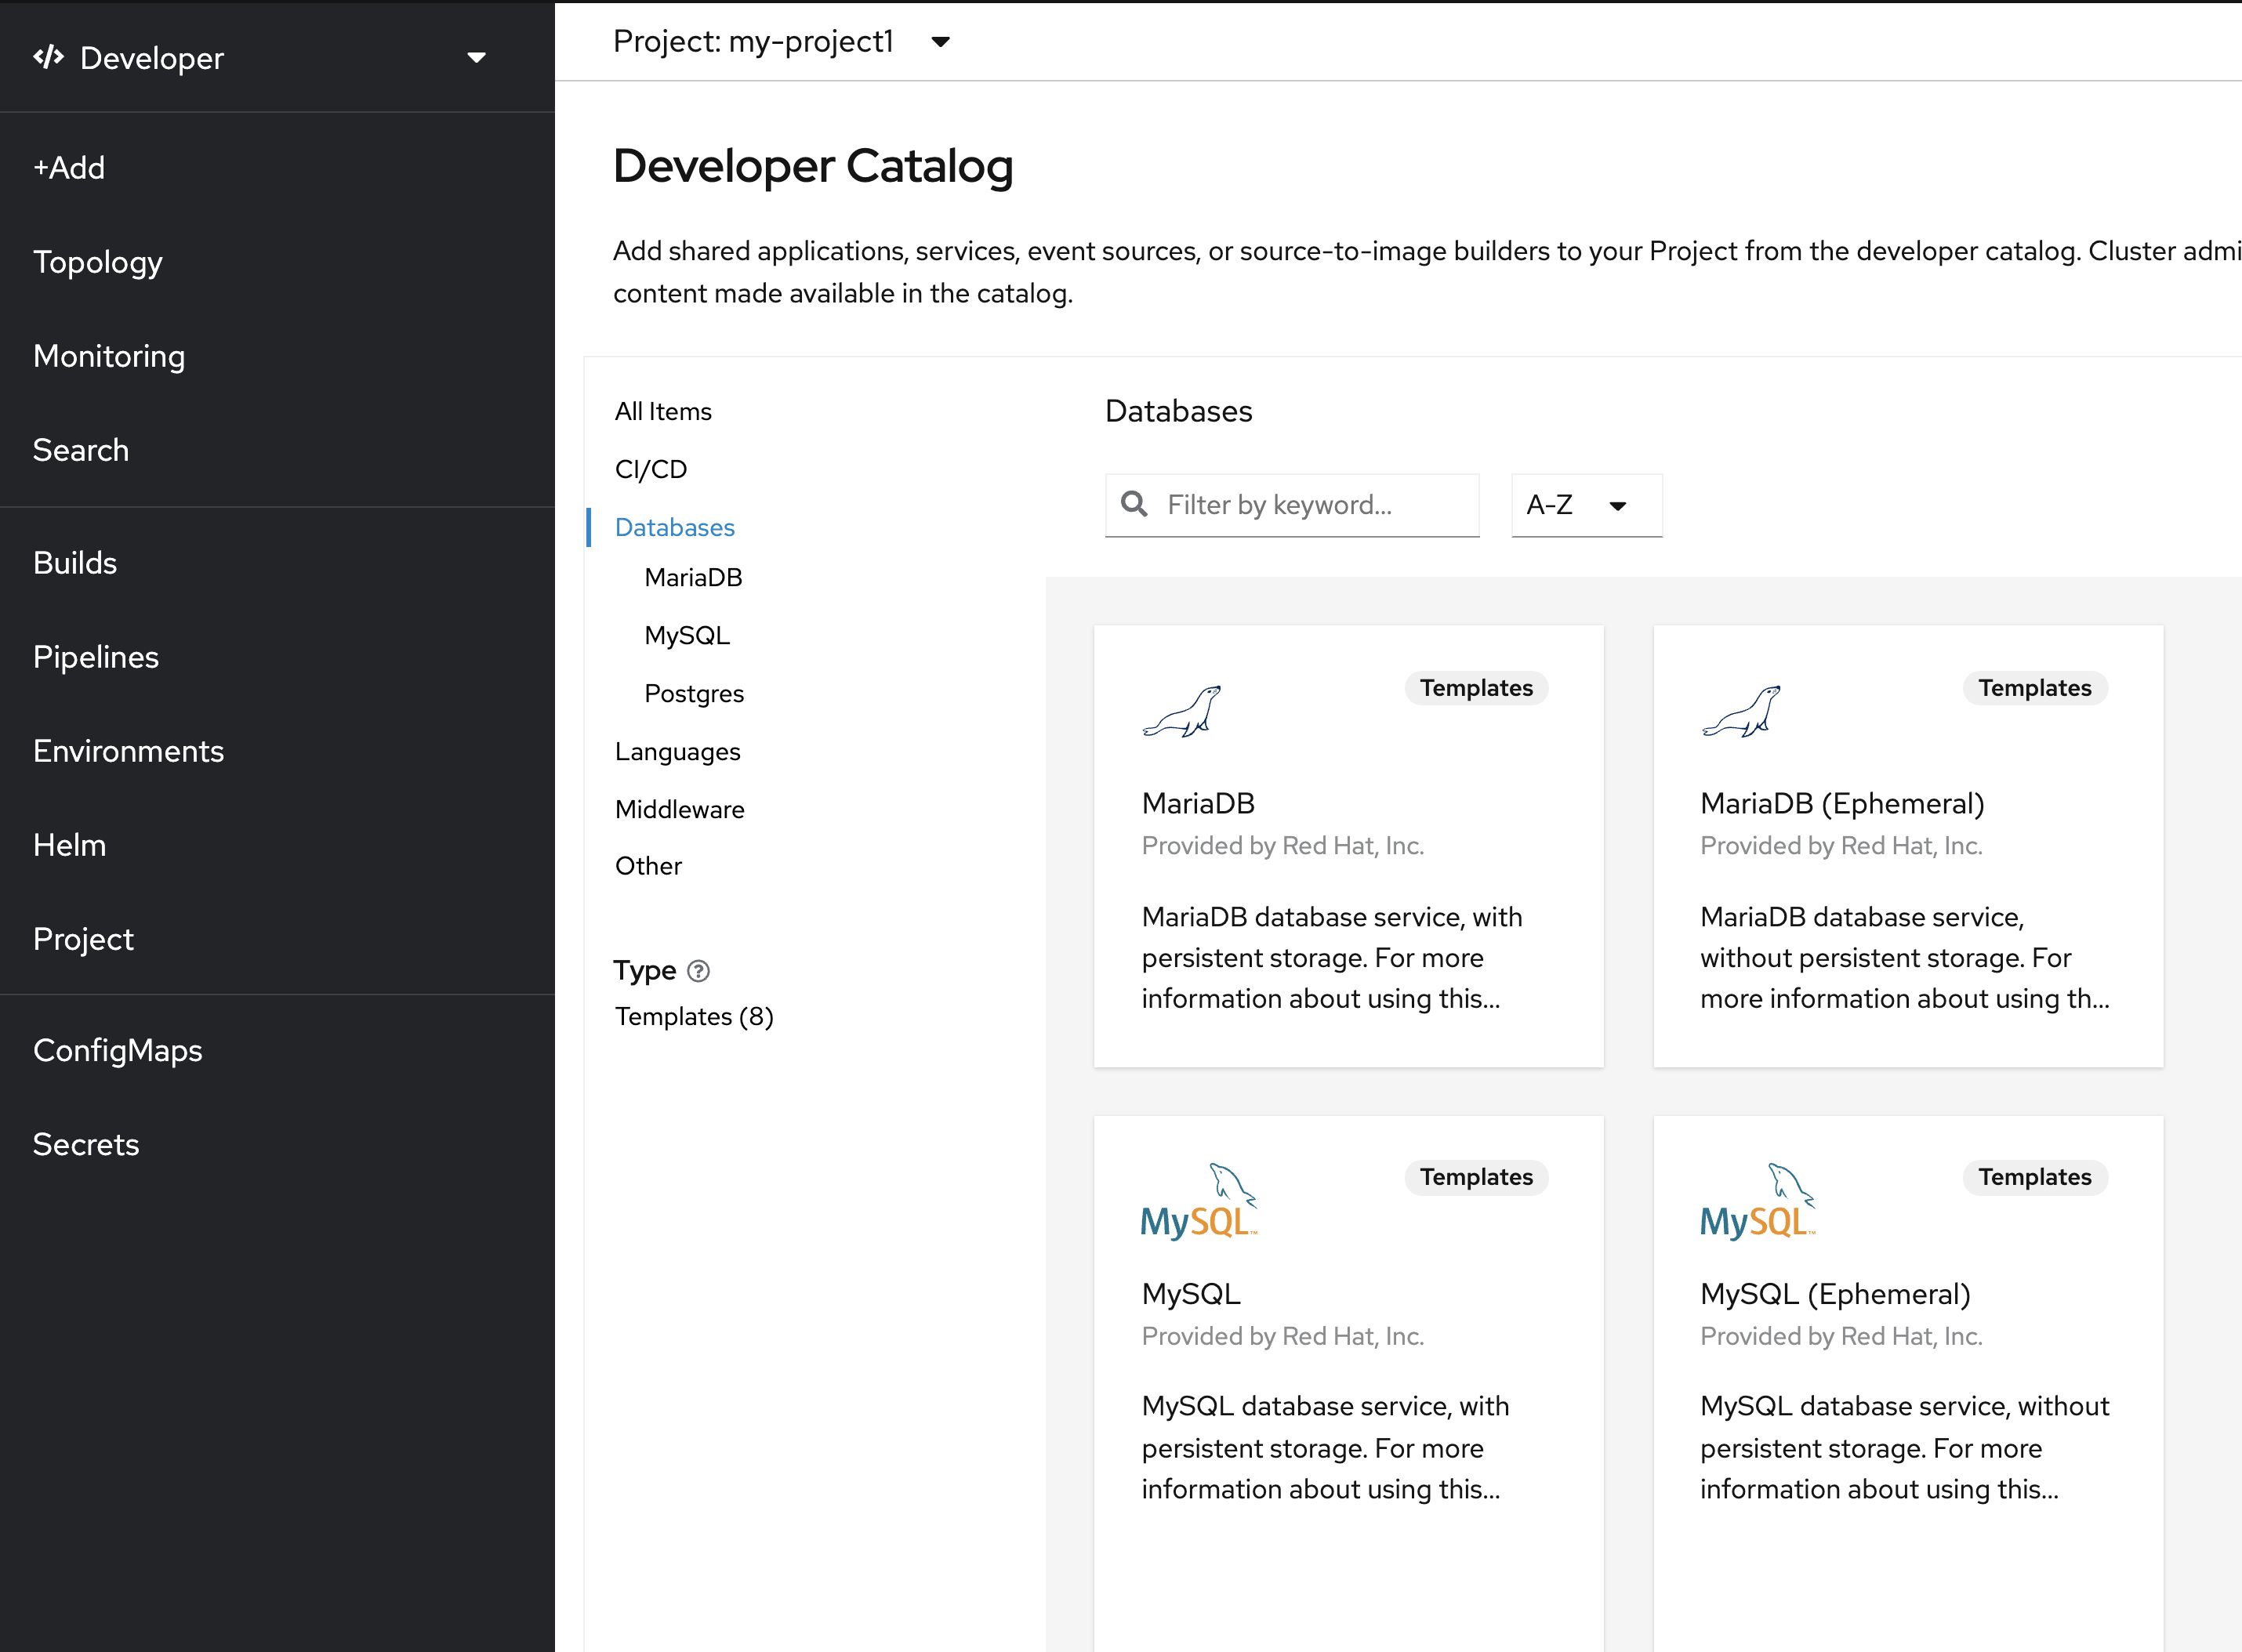Toggle the Templates type filter
The image size is (2242, 1652).
693,1016
